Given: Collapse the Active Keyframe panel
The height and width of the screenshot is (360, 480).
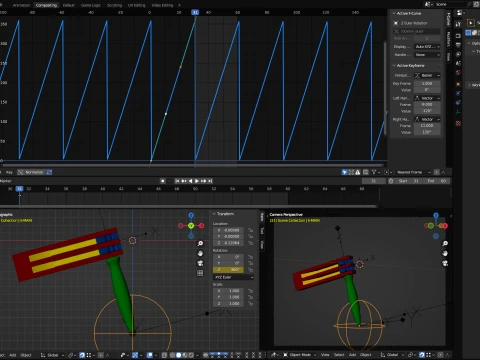Looking at the screenshot, I should pos(394,65).
